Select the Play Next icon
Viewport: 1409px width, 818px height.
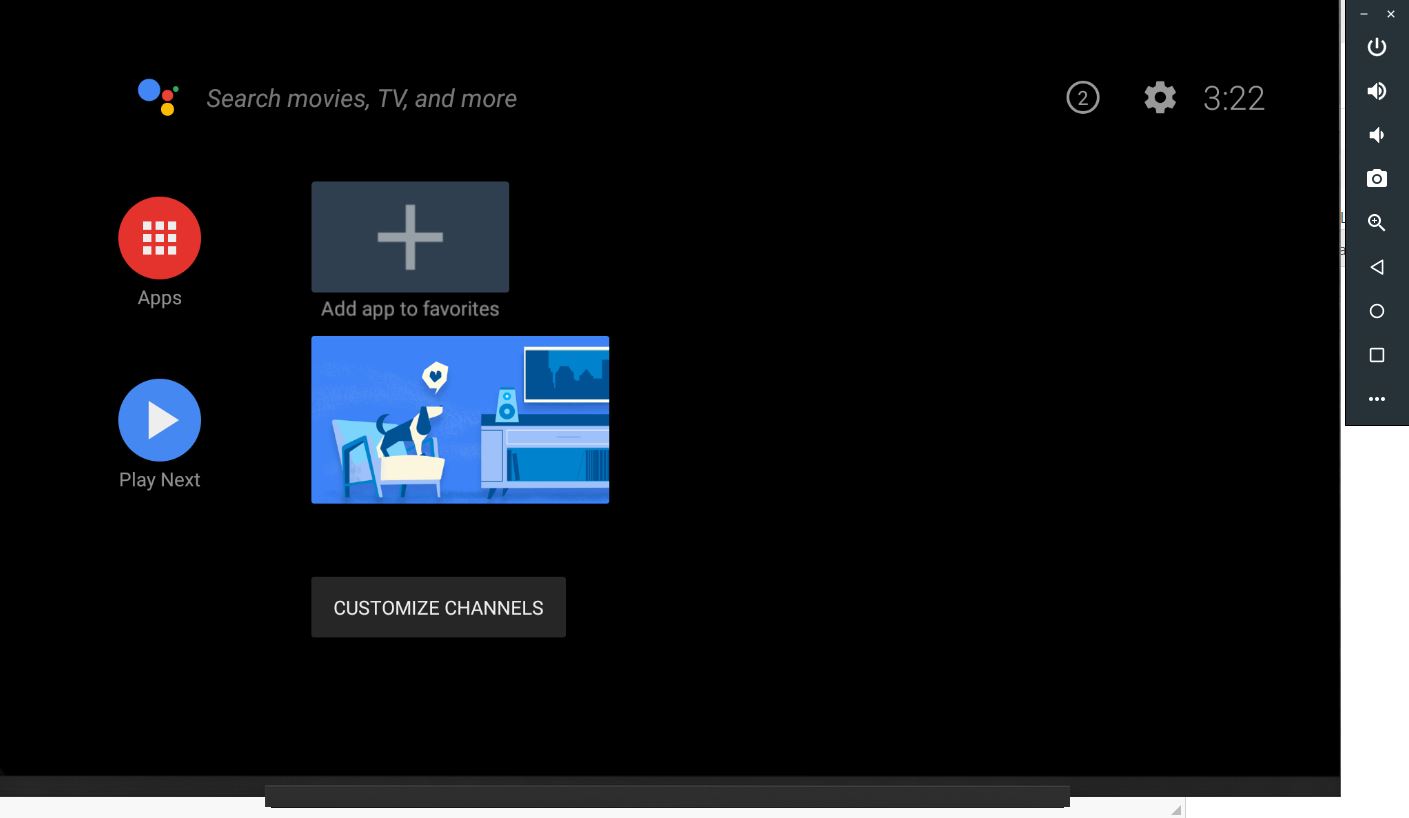click(x=159, y=420)
